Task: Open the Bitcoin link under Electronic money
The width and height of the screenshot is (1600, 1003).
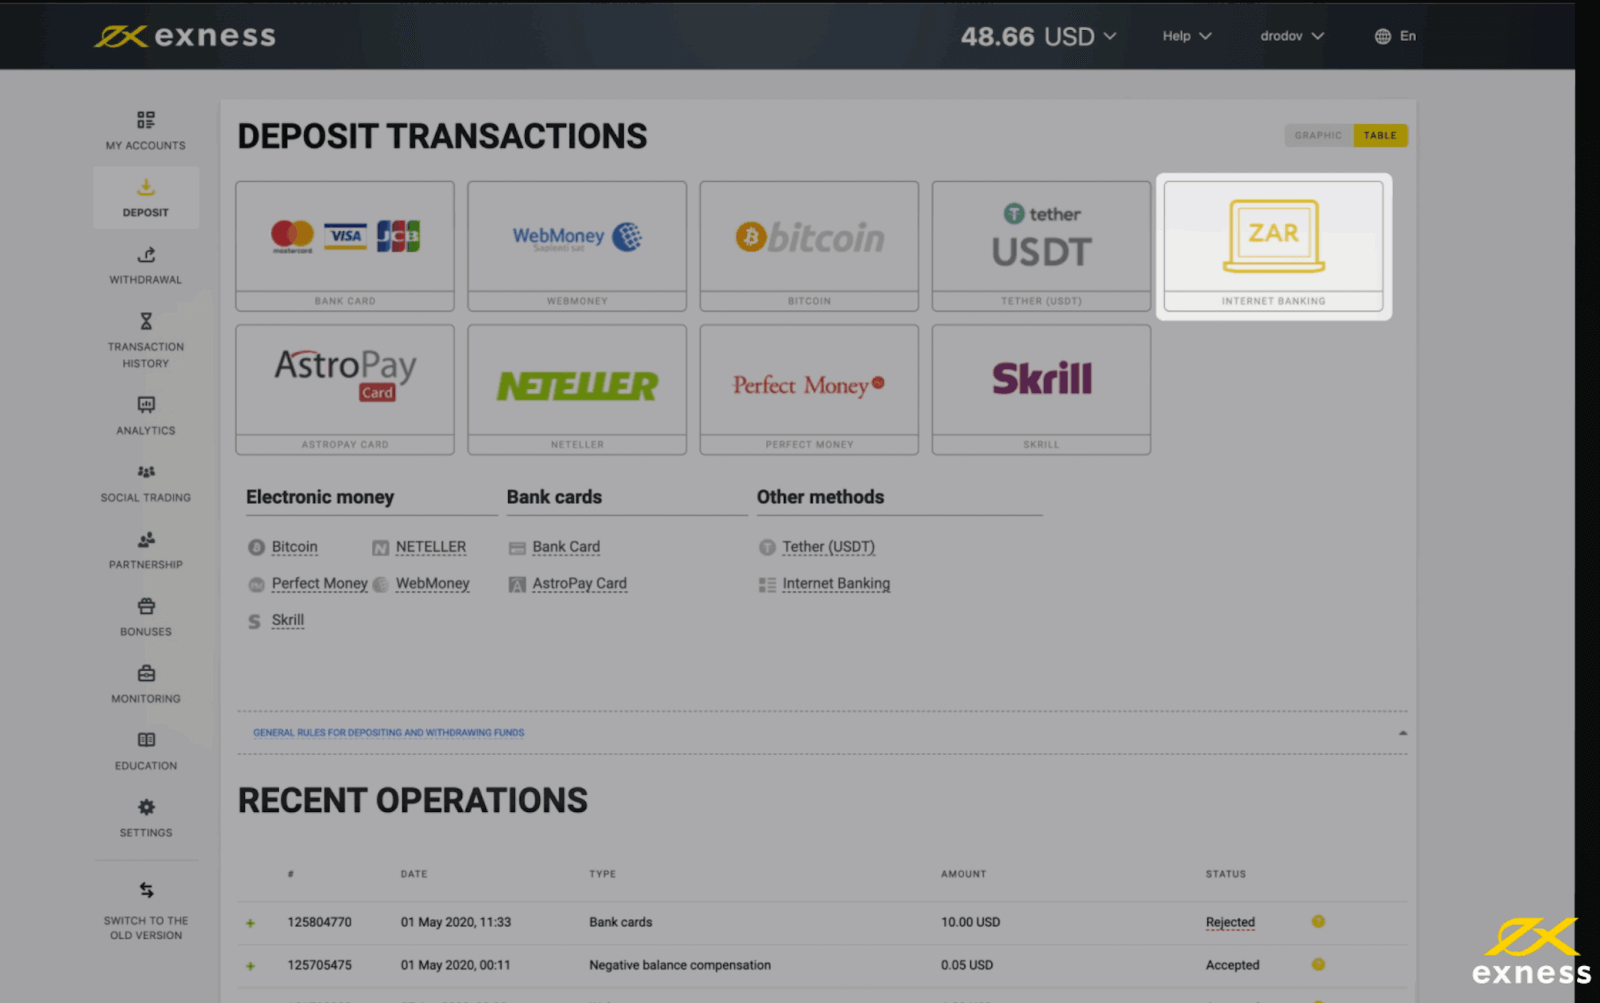Action: (x=294, y=547)
